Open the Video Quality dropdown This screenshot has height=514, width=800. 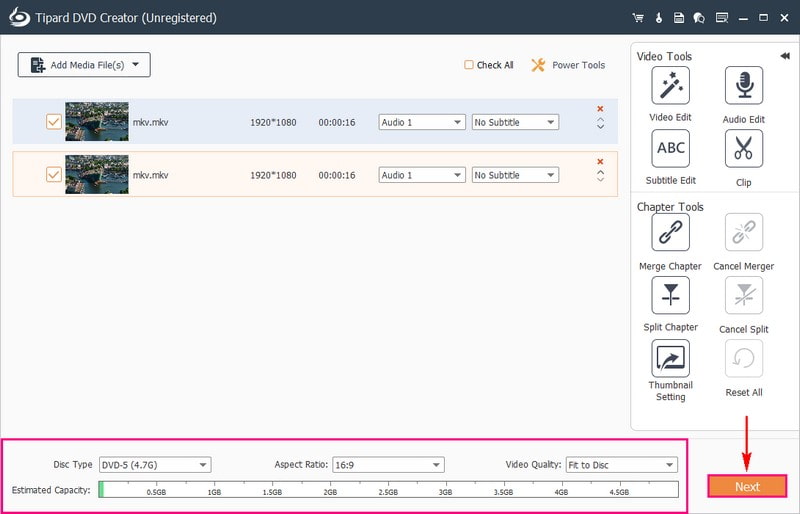tap(621, 465)
